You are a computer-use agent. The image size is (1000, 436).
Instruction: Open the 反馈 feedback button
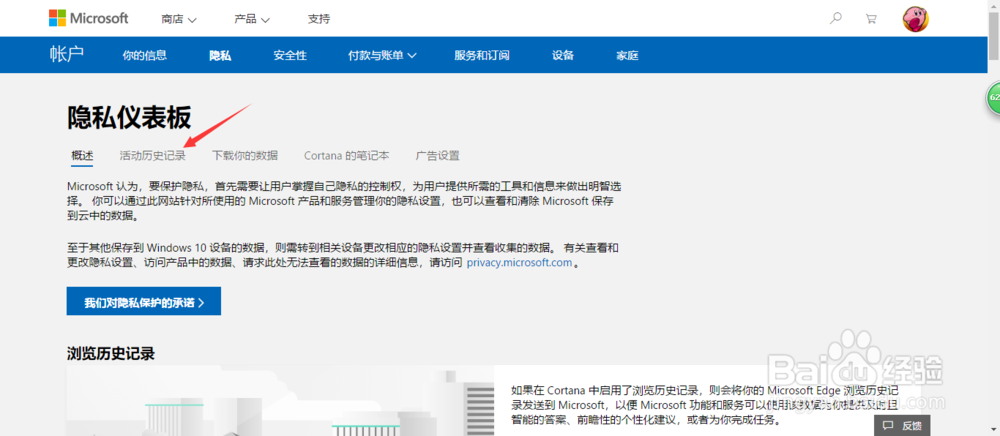(902, 425)
